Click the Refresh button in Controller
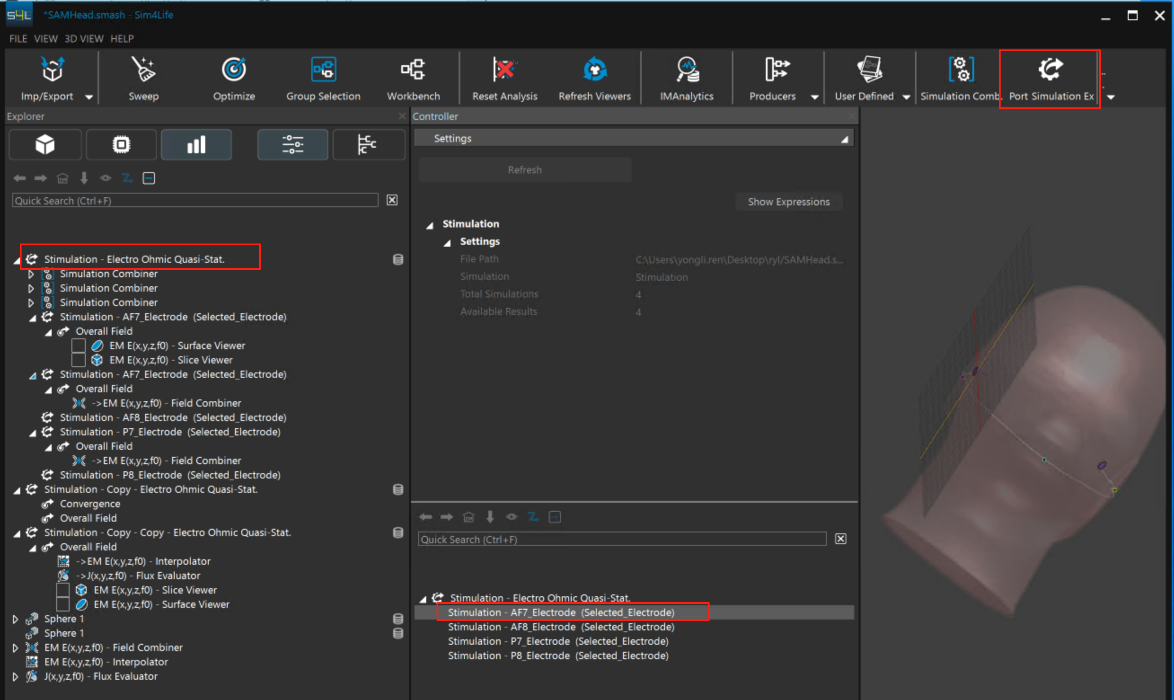Image resolution: width=1174 pixels, height=700 pixels. pos(524,170)
